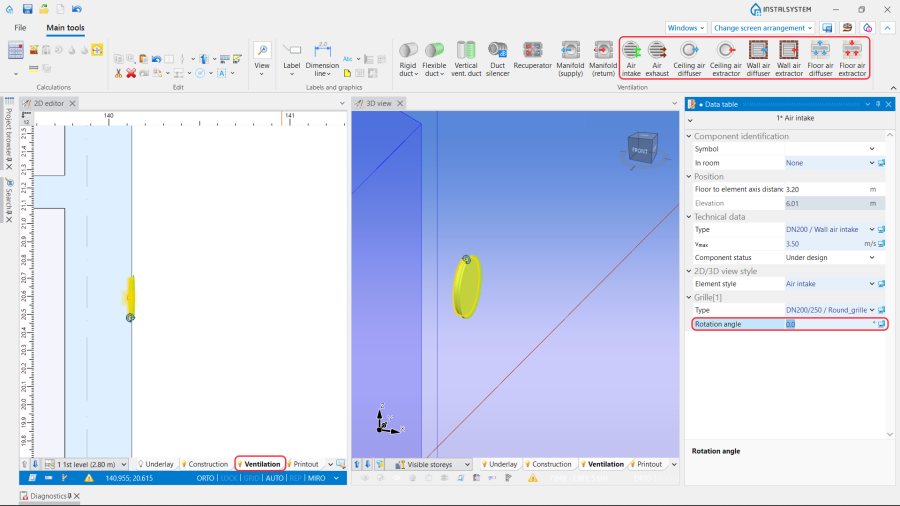Select the Air exhaust tool
Viewport: 900px width, 506px height.
tap(658, 56)
